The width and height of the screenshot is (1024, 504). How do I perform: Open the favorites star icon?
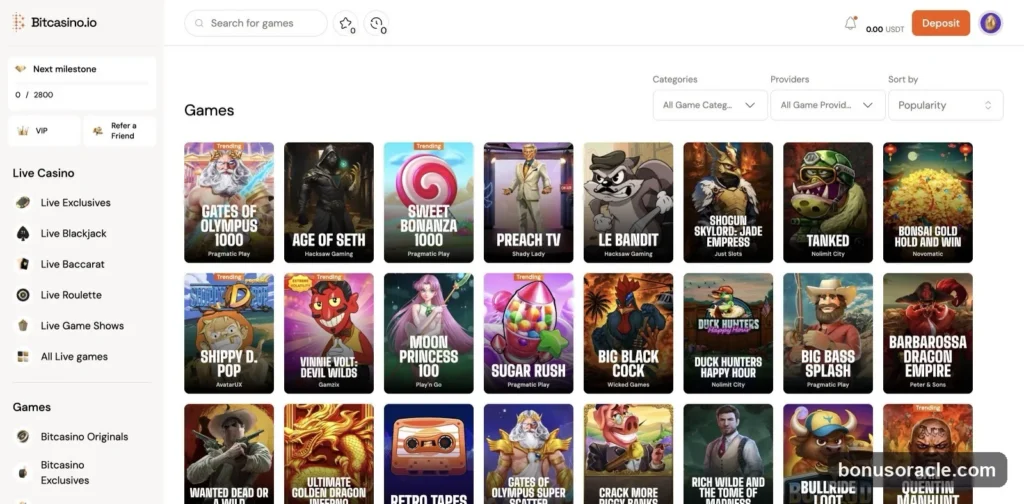pyautogui.click(x=345, y=23)
